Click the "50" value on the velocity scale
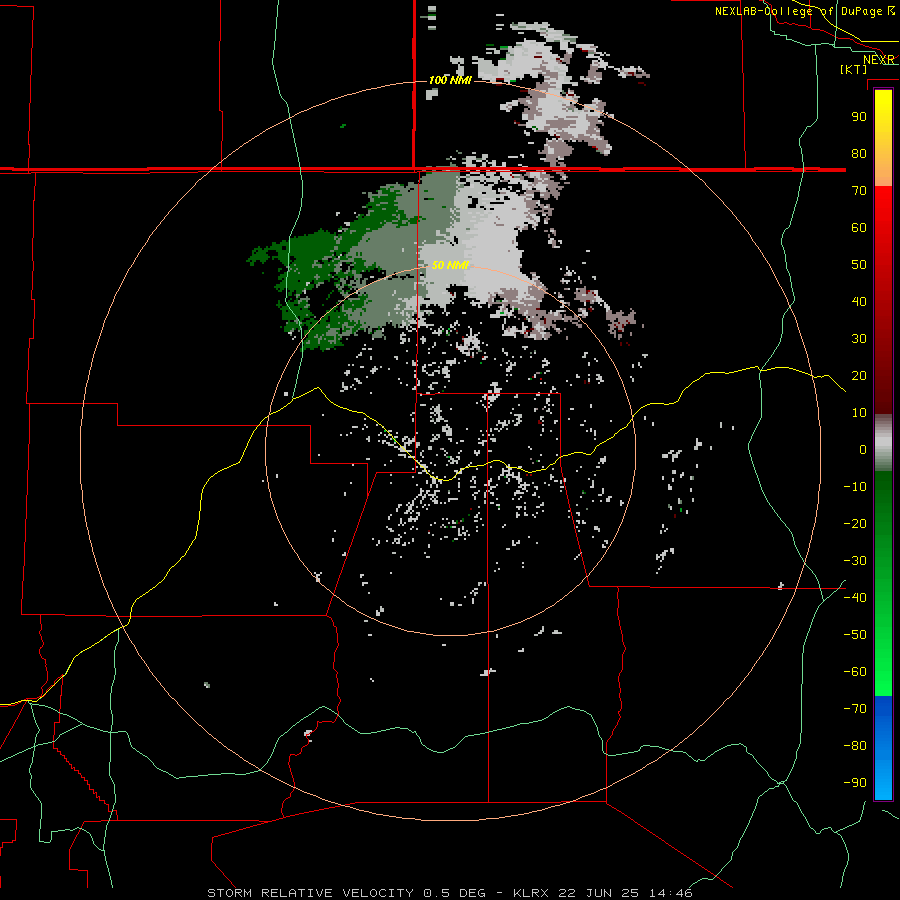The image size is (900, 900). click(x=859, y=265)
